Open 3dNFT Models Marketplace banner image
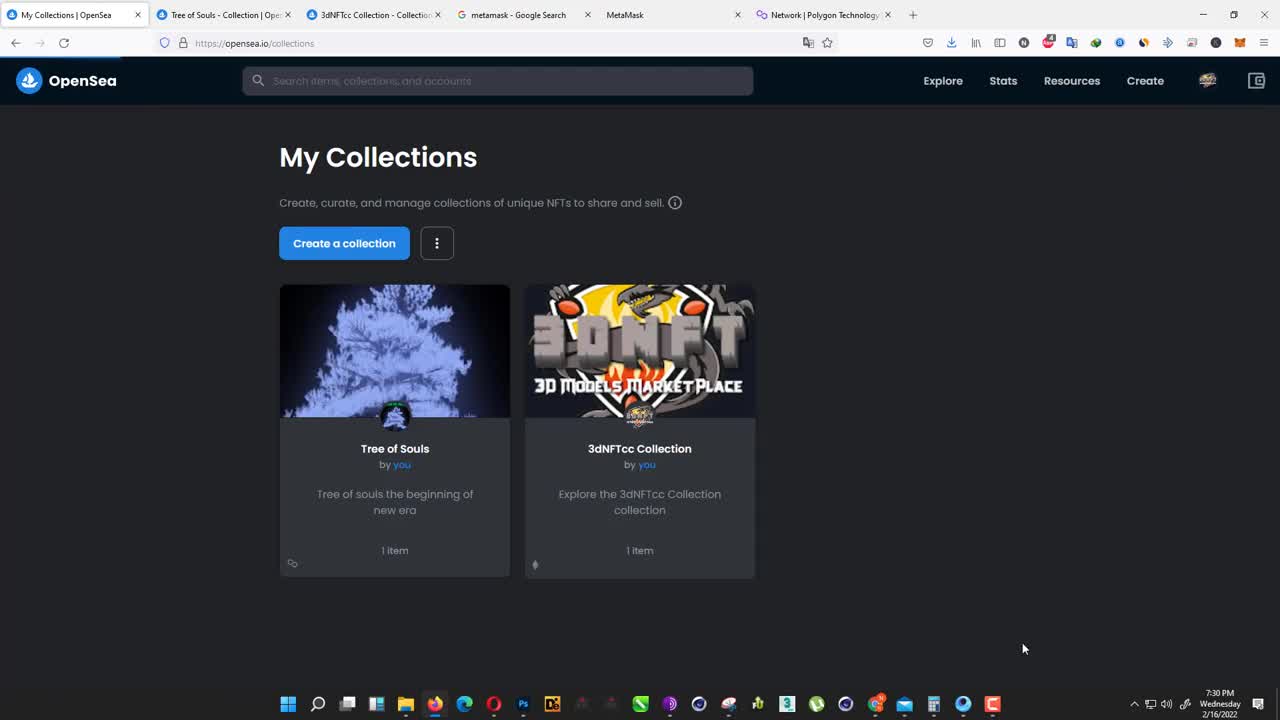 click(640, 351)
